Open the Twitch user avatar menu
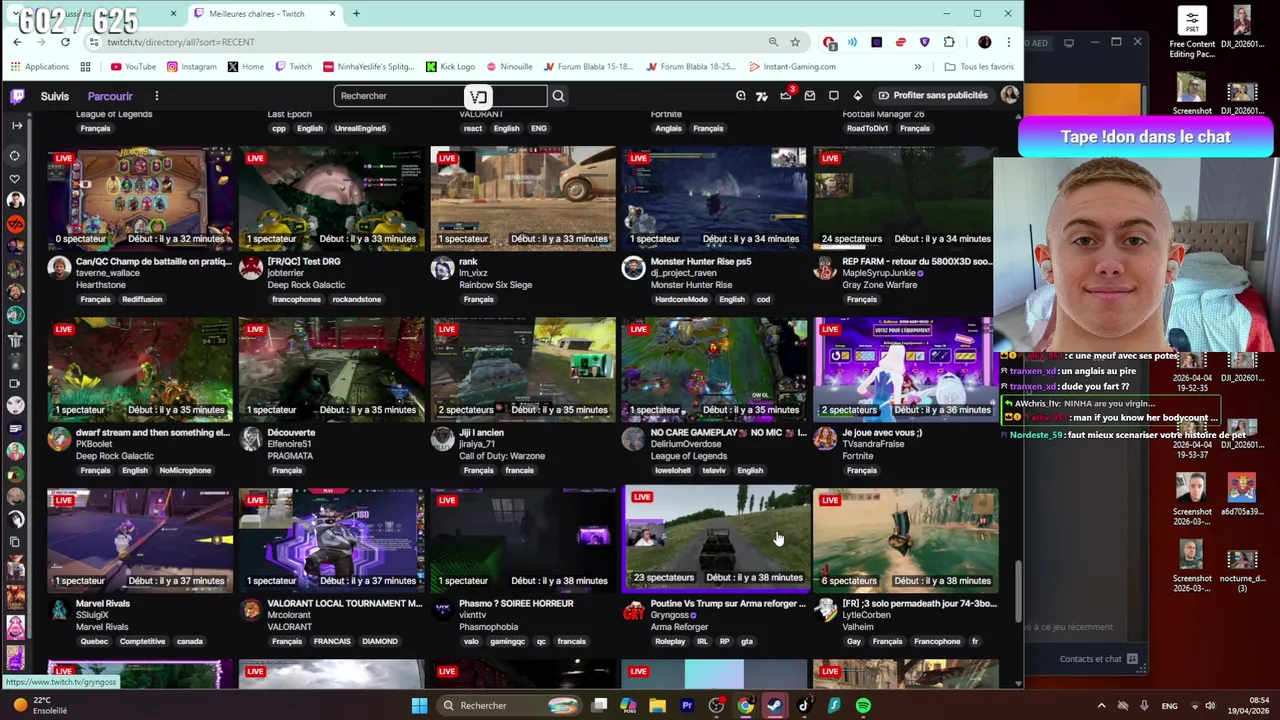This screenshot has width=1280, height=720. [x=1008, y=95]
